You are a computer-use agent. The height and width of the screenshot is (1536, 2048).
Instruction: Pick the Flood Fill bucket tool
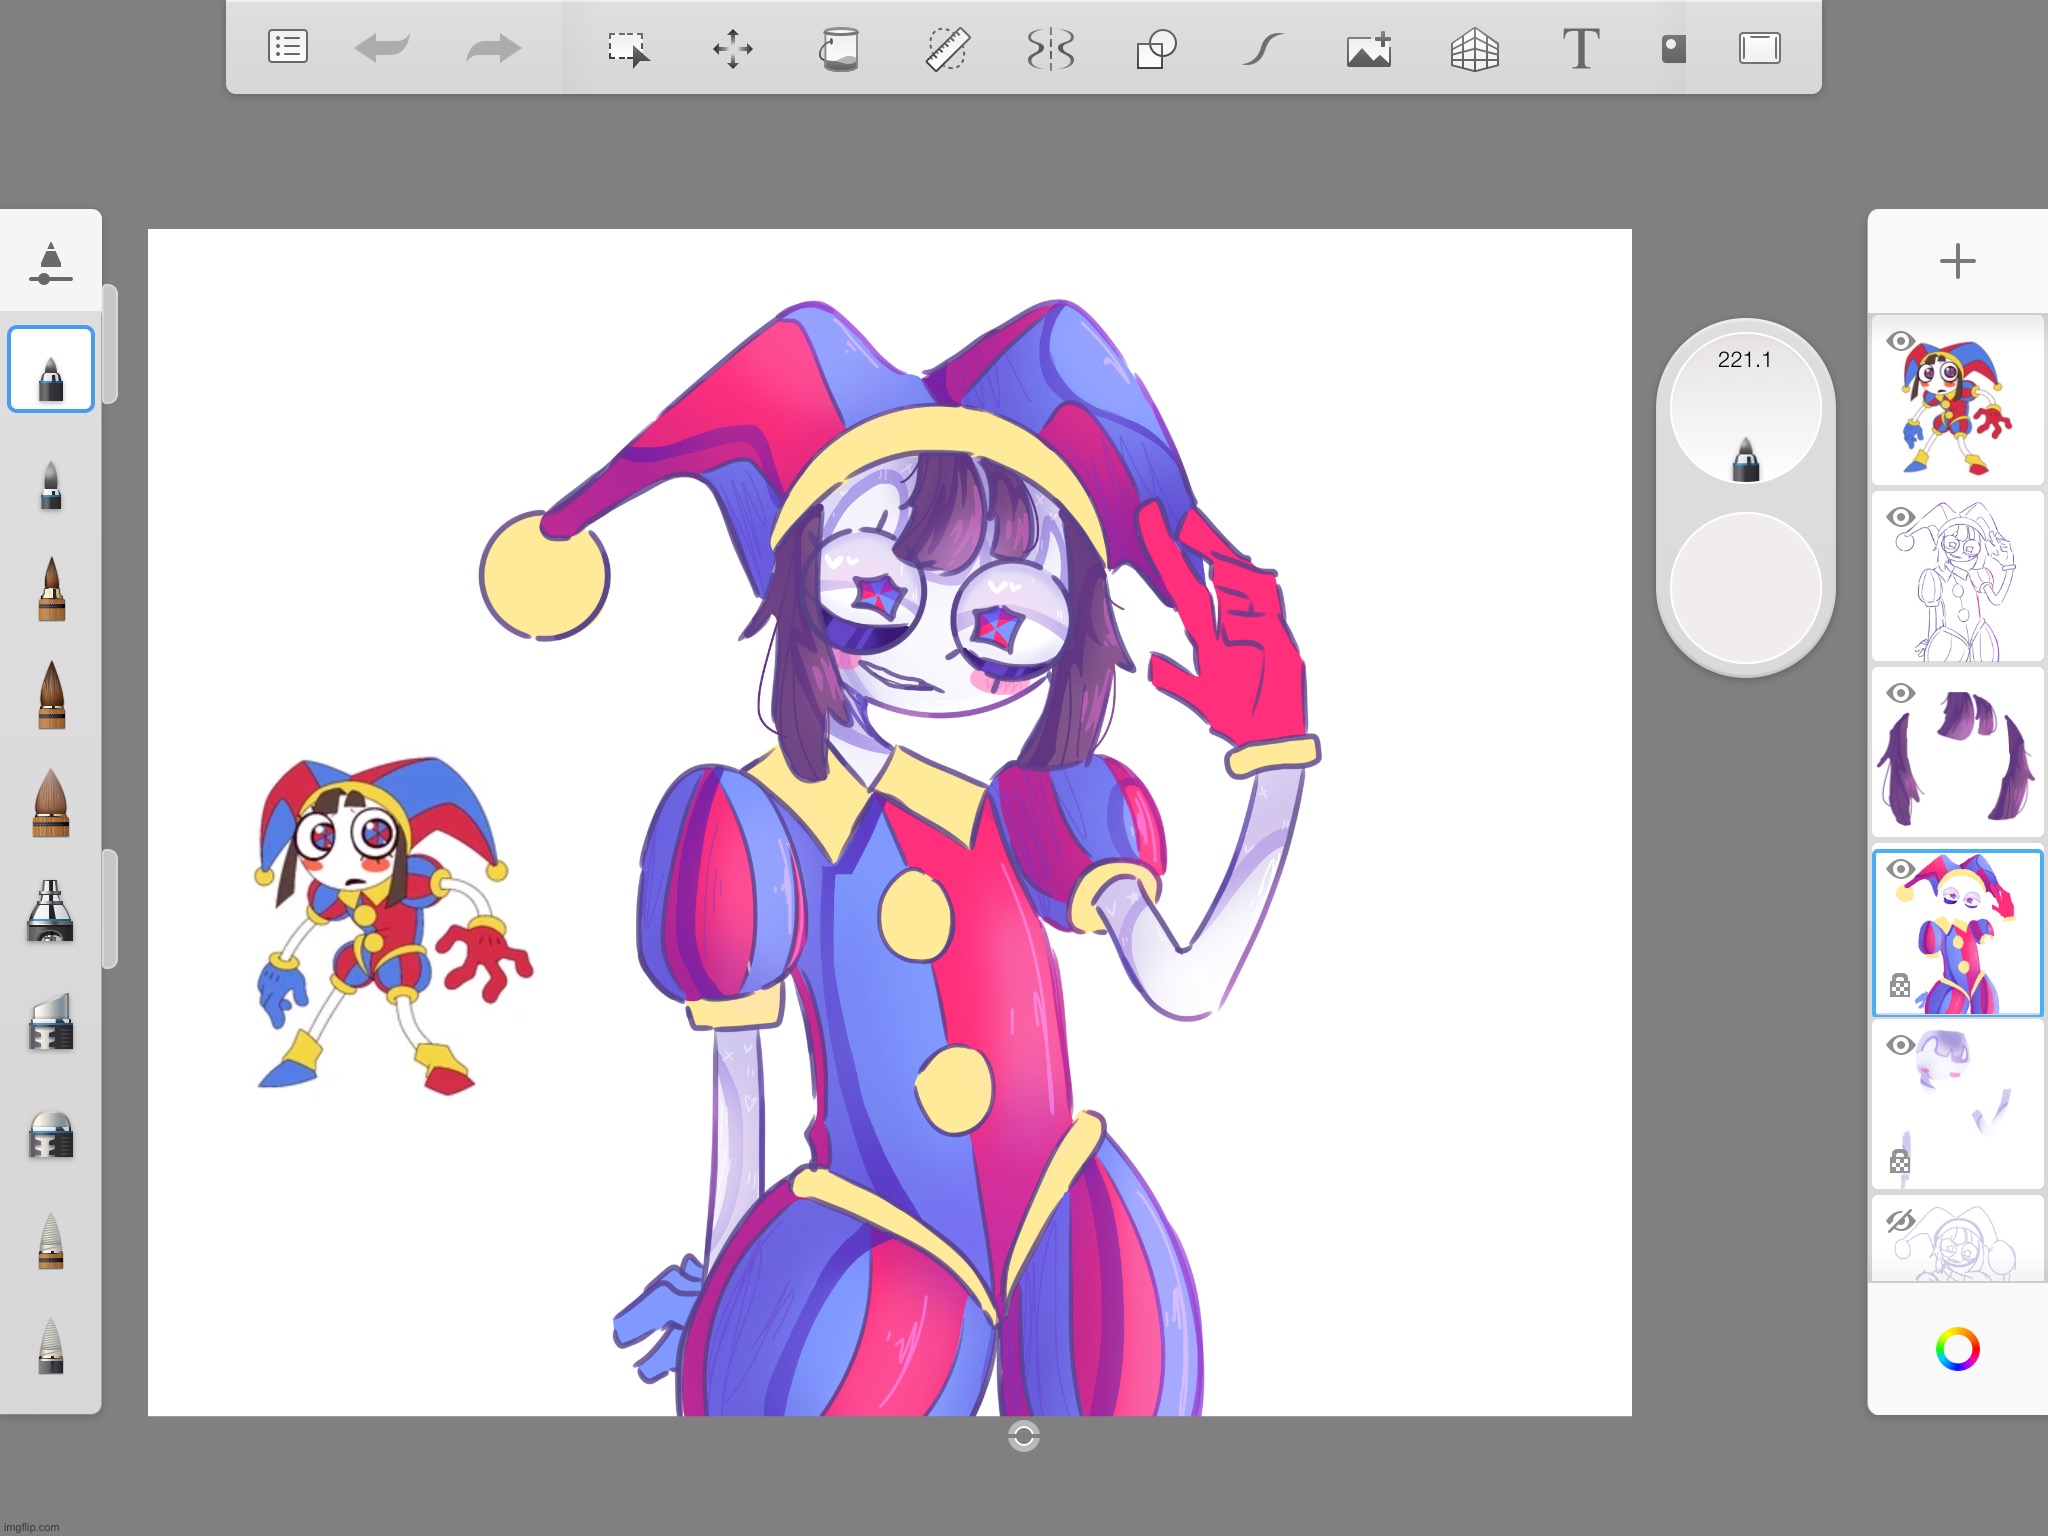840,48
